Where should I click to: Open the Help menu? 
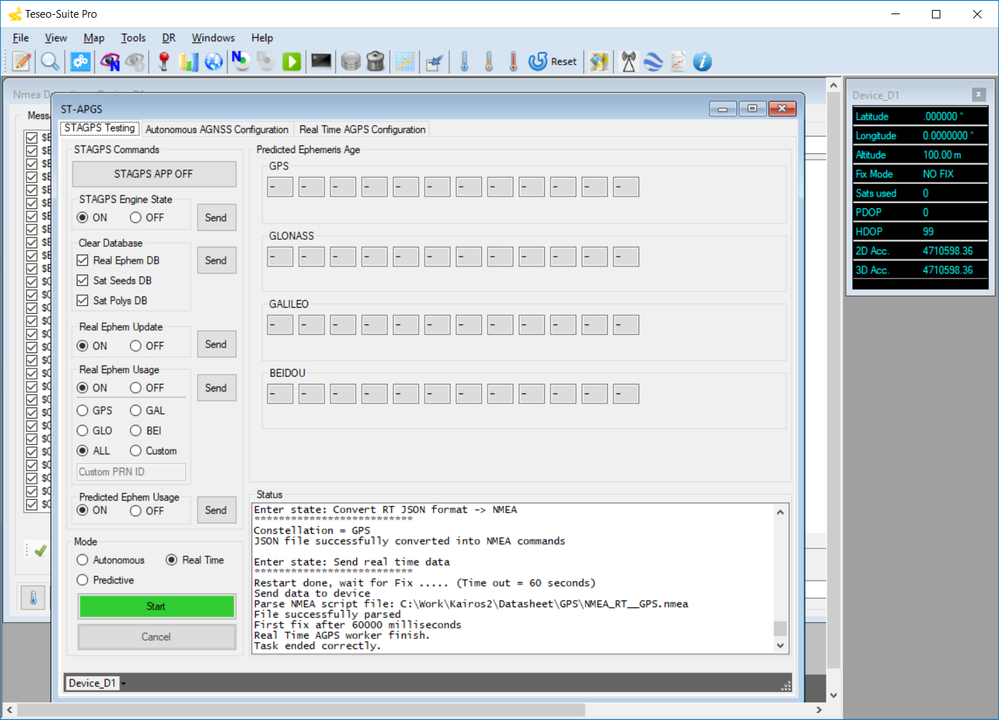[262, 38]
